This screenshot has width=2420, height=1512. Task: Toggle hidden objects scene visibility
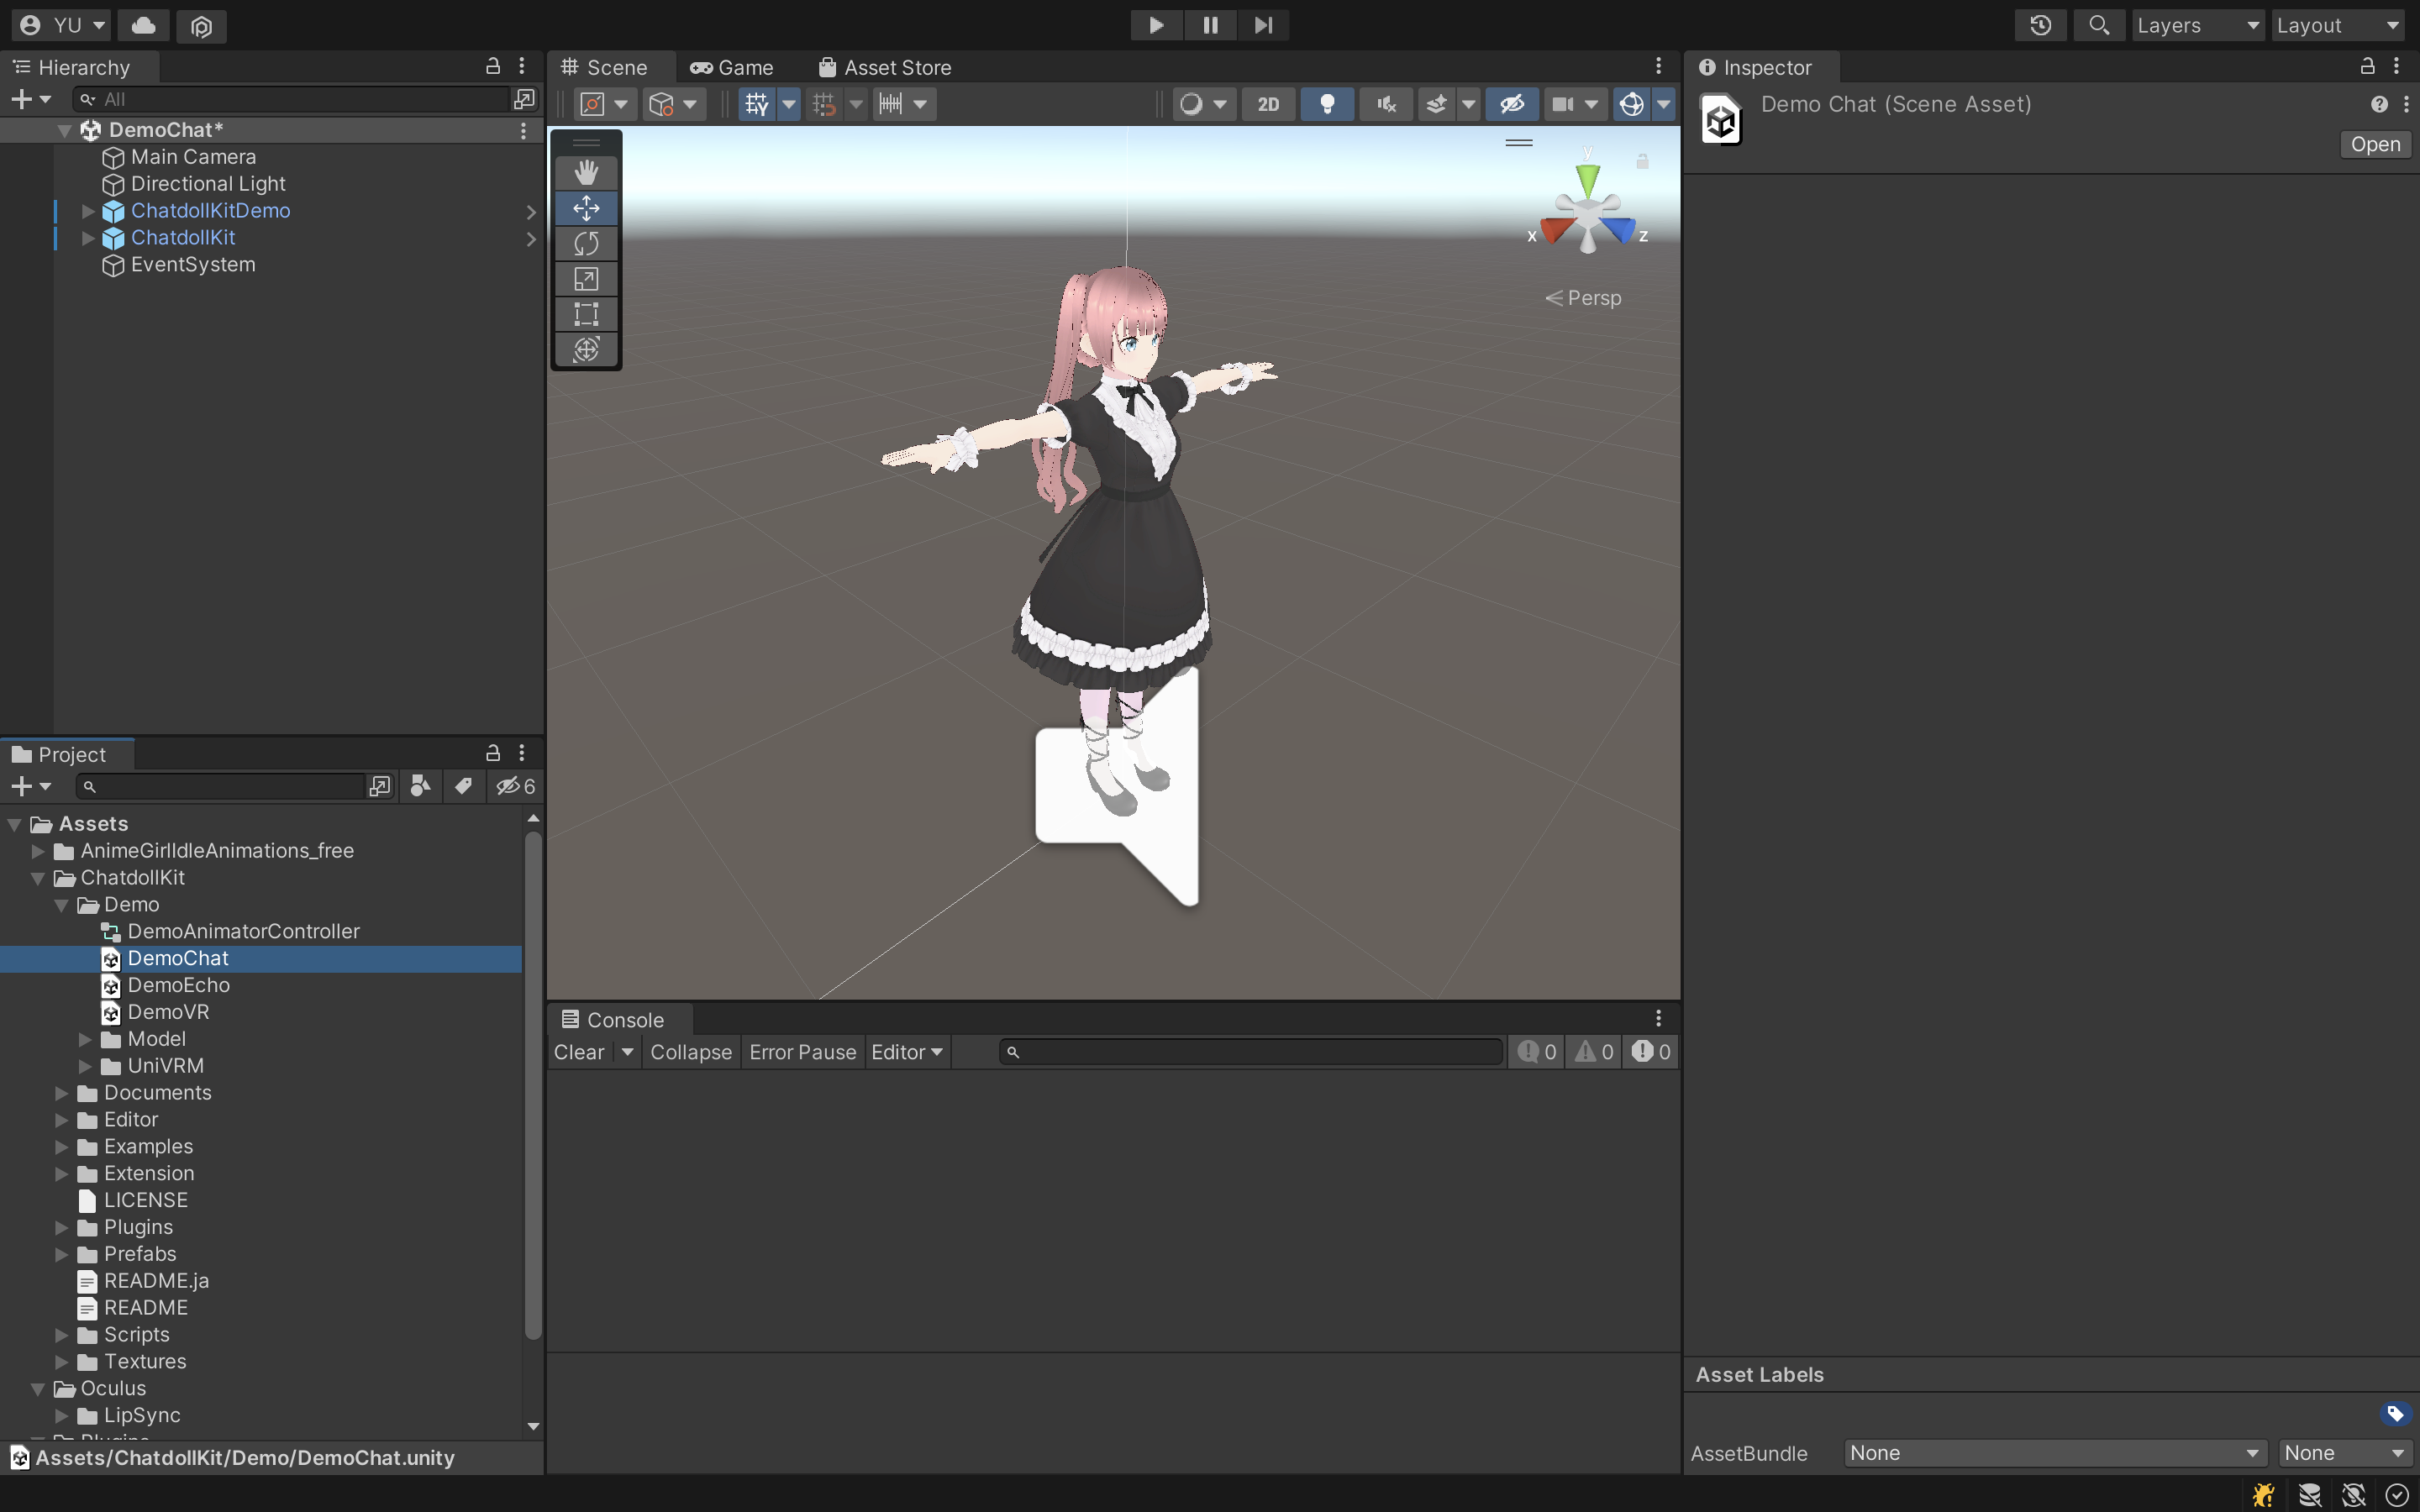[x=1511, y=104]
